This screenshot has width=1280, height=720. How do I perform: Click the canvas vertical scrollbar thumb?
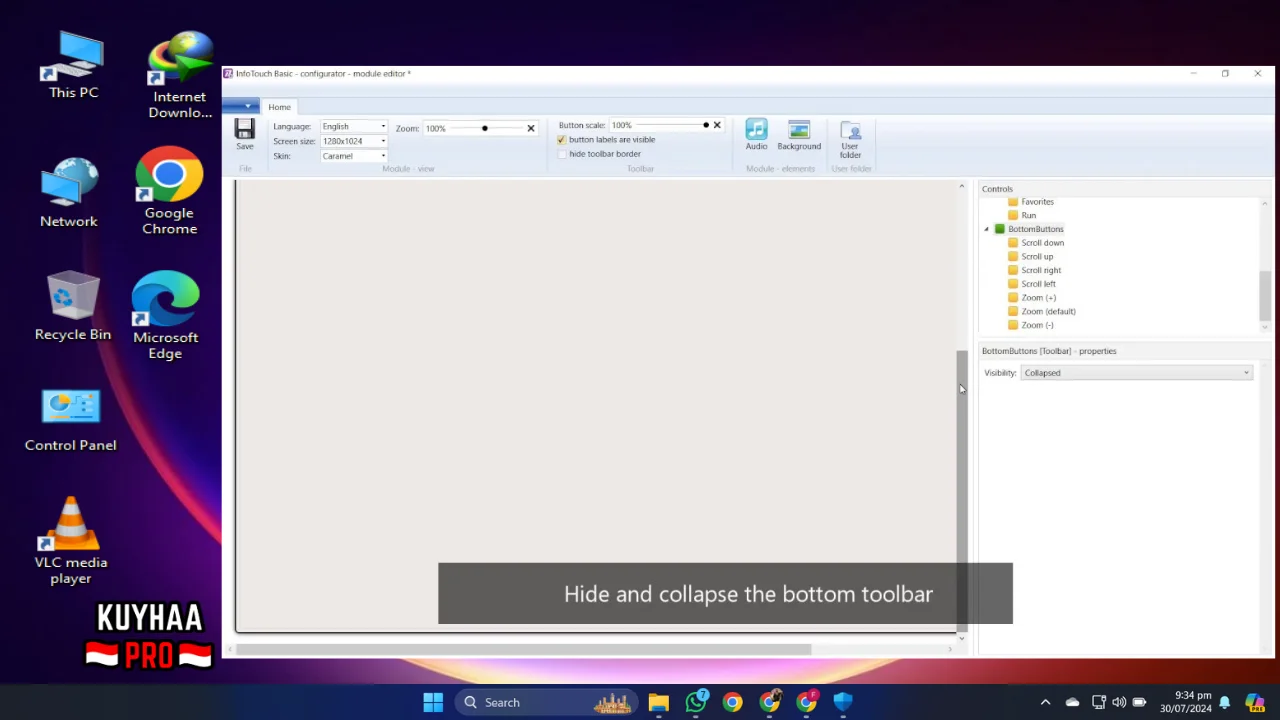click(x=962, y=490)
